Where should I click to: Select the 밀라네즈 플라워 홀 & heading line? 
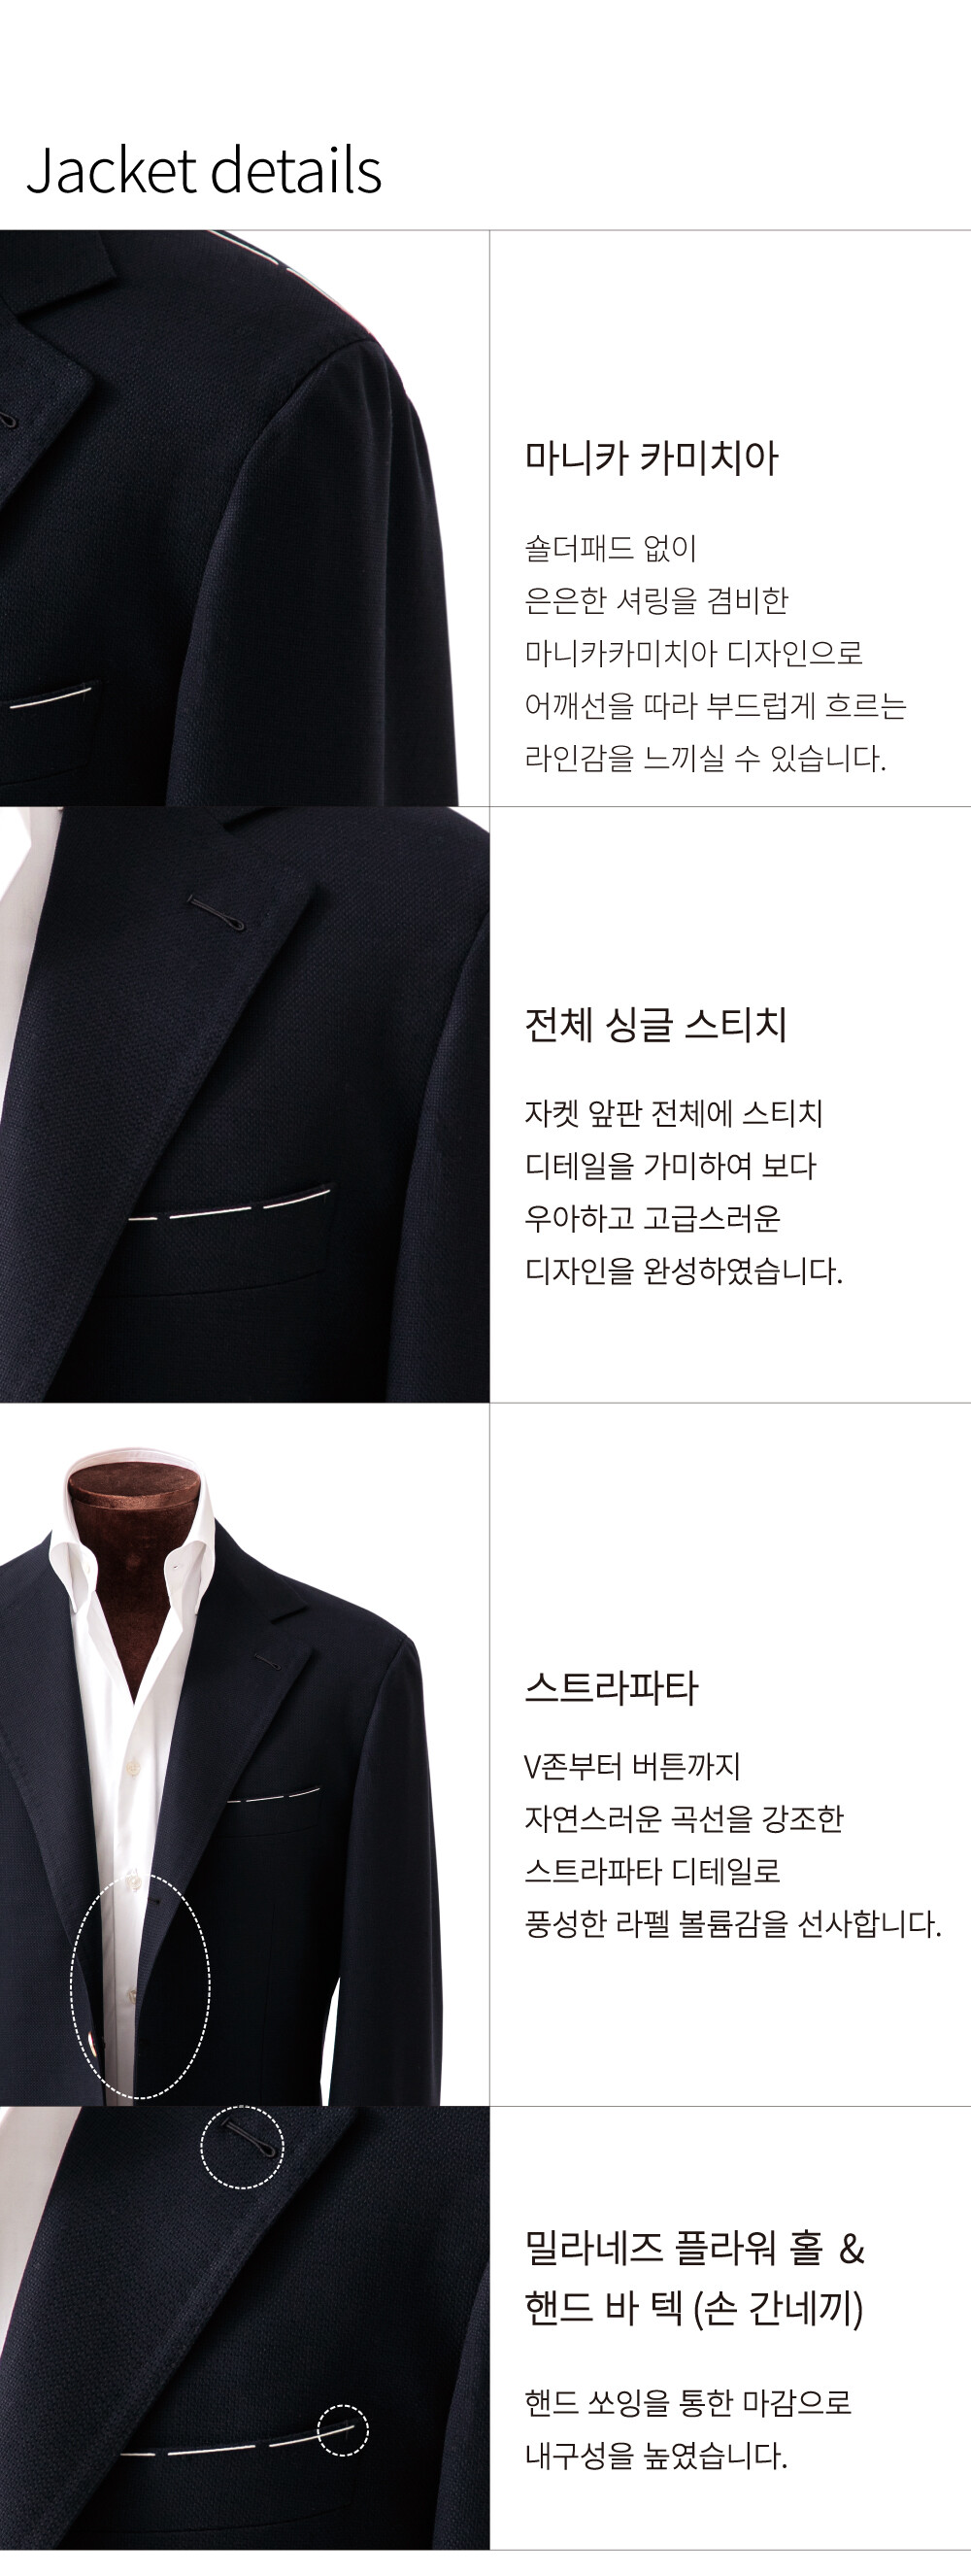[695, 2249]
